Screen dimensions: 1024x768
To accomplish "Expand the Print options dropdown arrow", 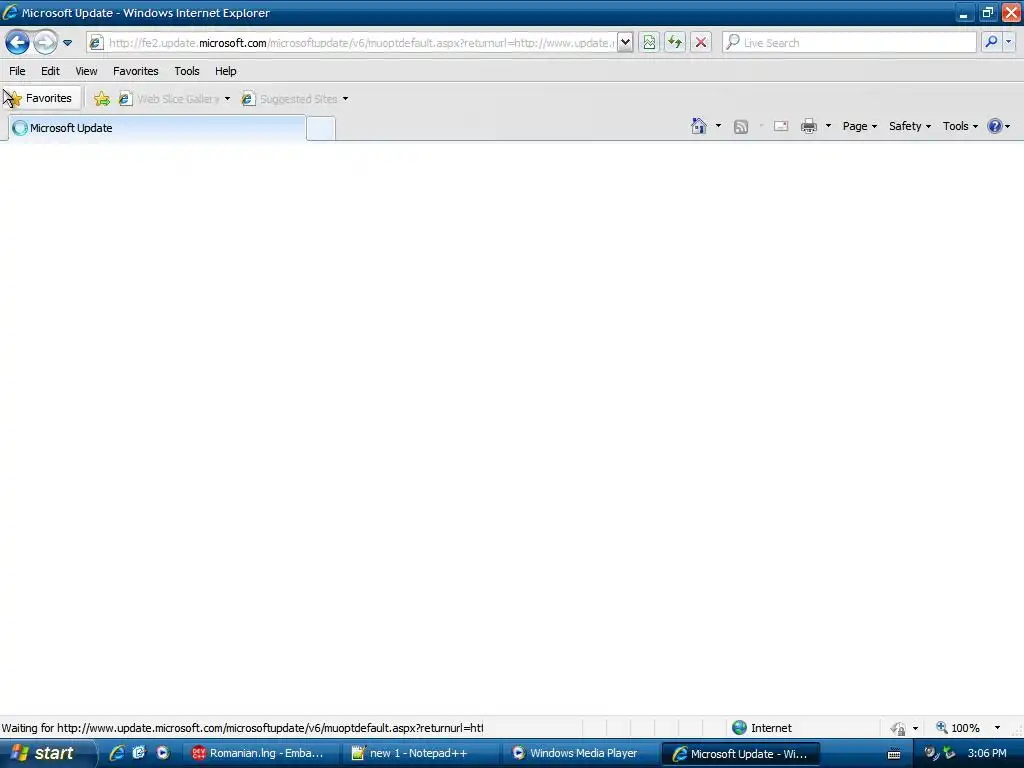I will 828,126.
